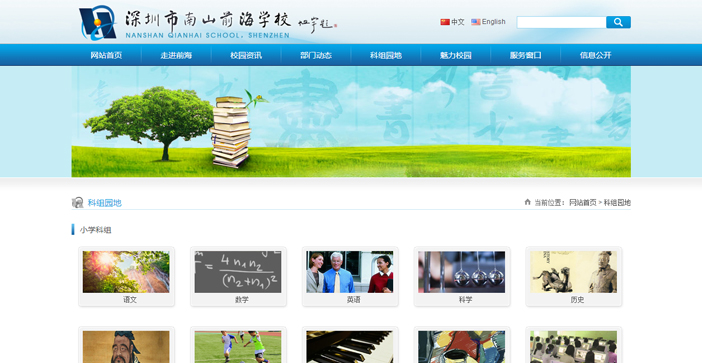This screenshot has width=702, height=363.
Task: Open the 信息公开 nav menu
Action: [x=595, y=56]
